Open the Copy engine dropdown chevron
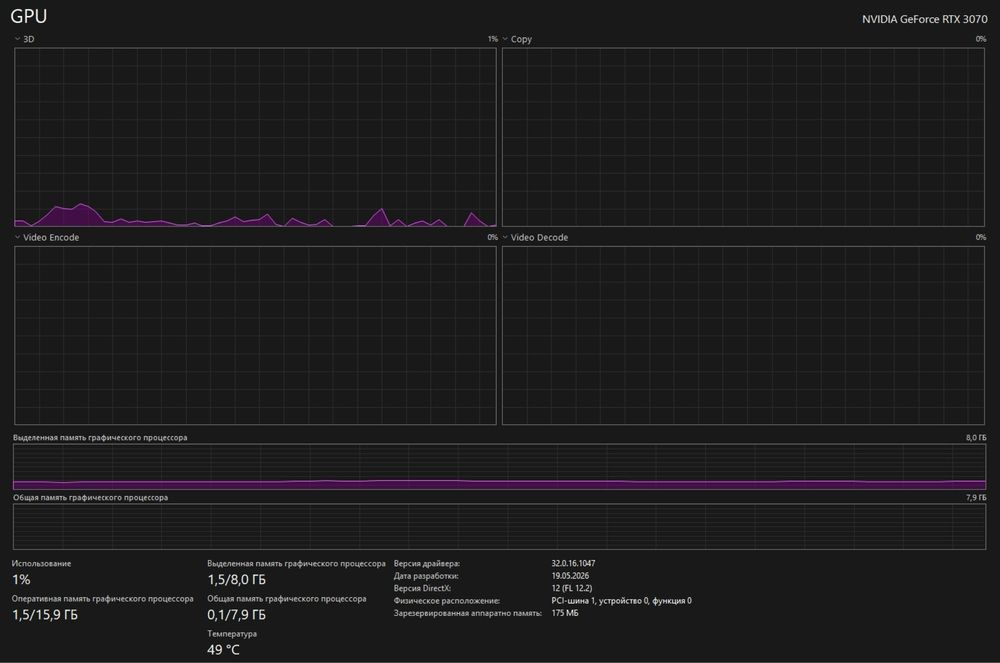The width and height of the screenshot is (1000, 663). tap(505, 39)
